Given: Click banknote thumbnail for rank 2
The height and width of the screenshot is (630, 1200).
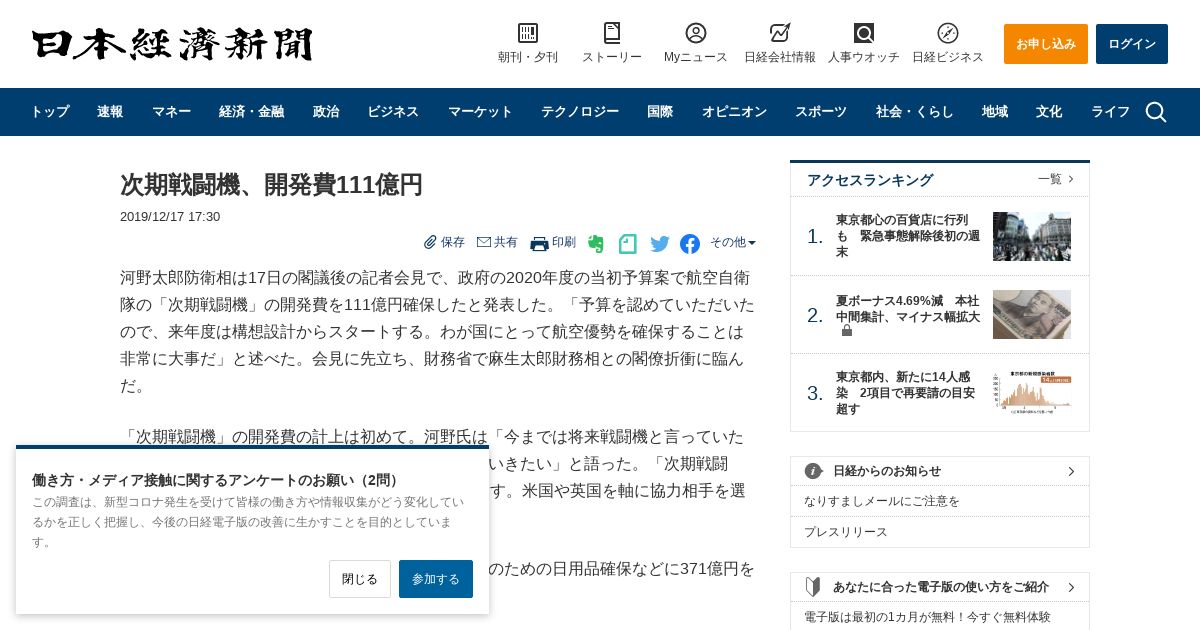Looking at the screenshot, I should [x=1032, y=315].
